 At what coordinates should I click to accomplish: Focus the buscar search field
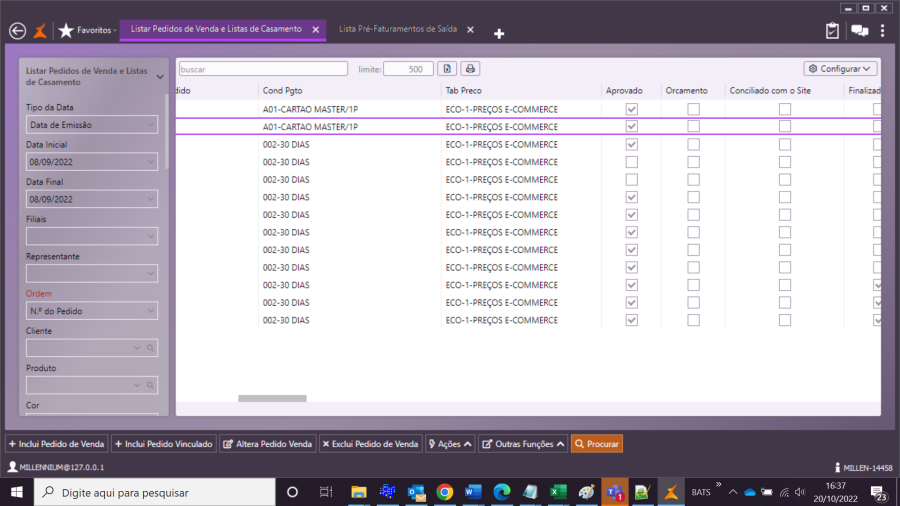pyautogui.click(x=263, y=69)
